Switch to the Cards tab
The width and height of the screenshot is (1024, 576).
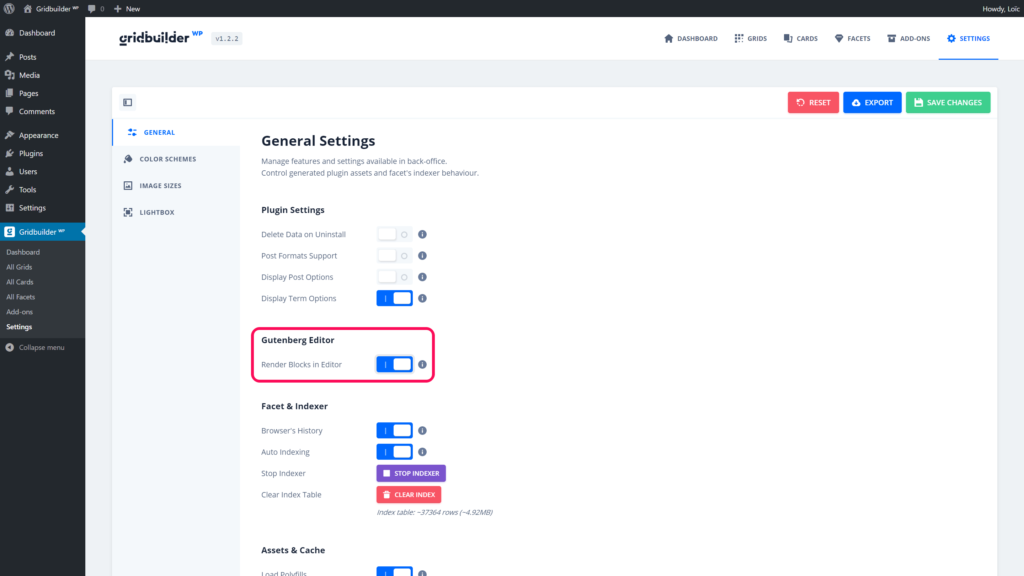pos(801,39)
